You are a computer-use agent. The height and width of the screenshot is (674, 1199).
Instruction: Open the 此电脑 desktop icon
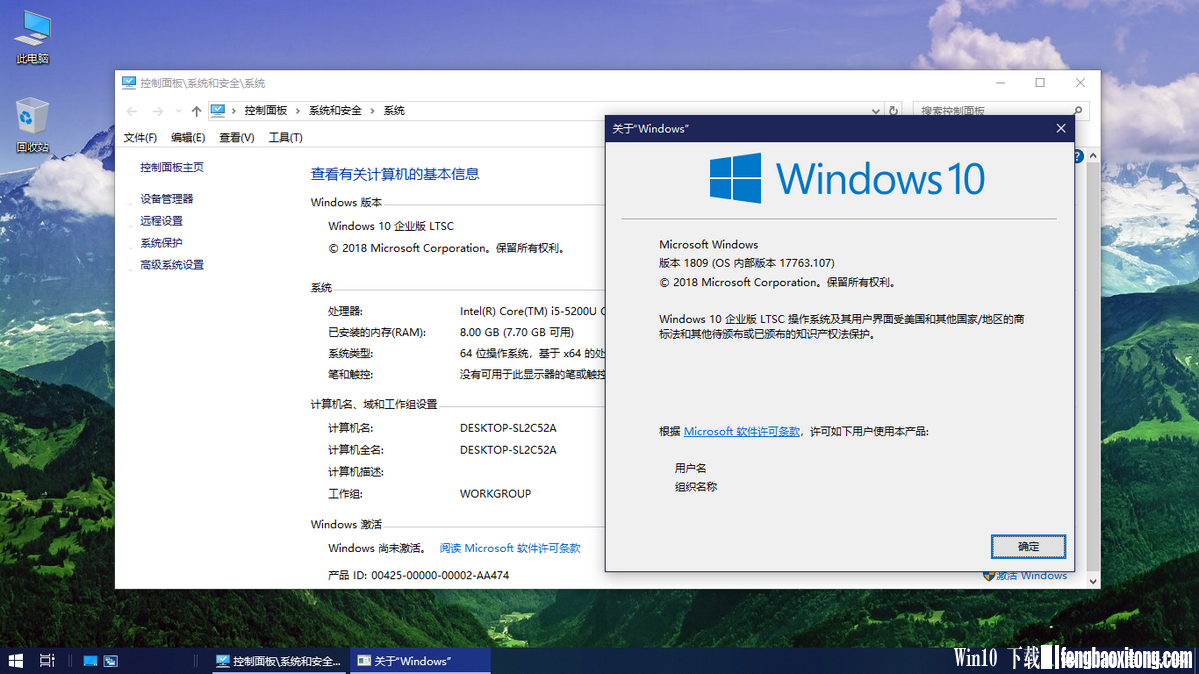33,37
